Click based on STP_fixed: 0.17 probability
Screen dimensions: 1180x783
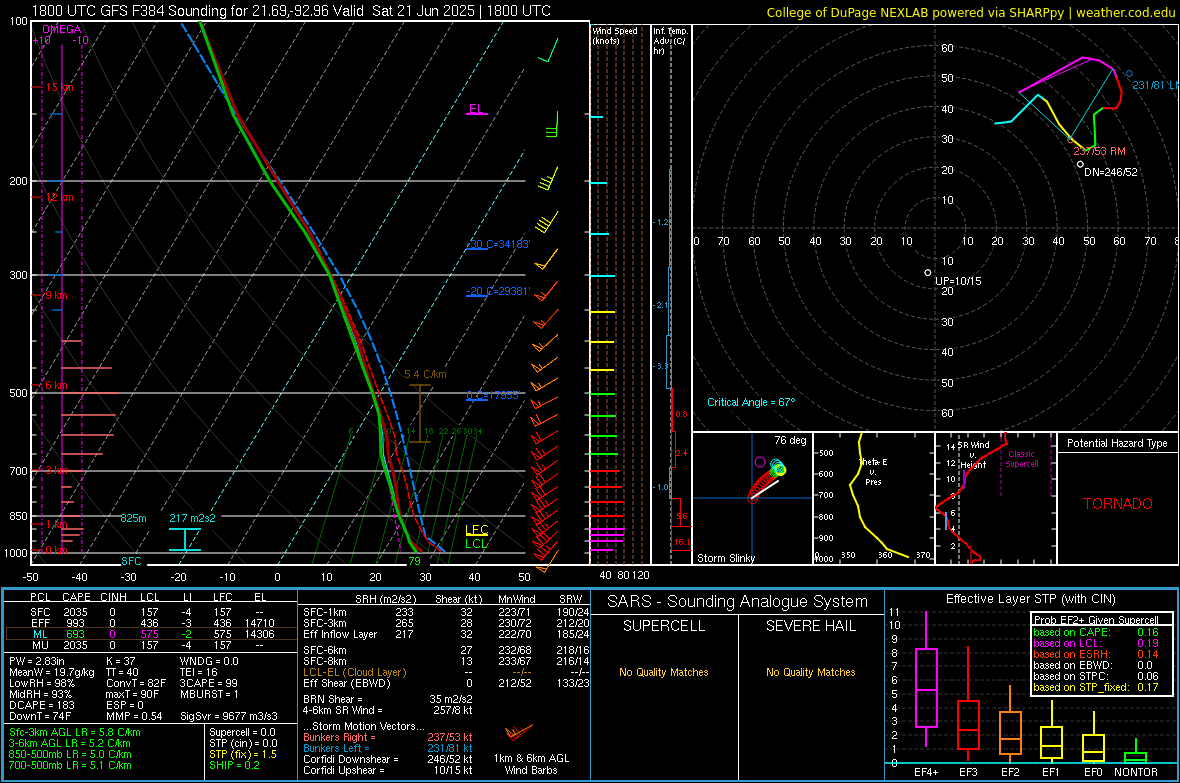click(1096, 687)
